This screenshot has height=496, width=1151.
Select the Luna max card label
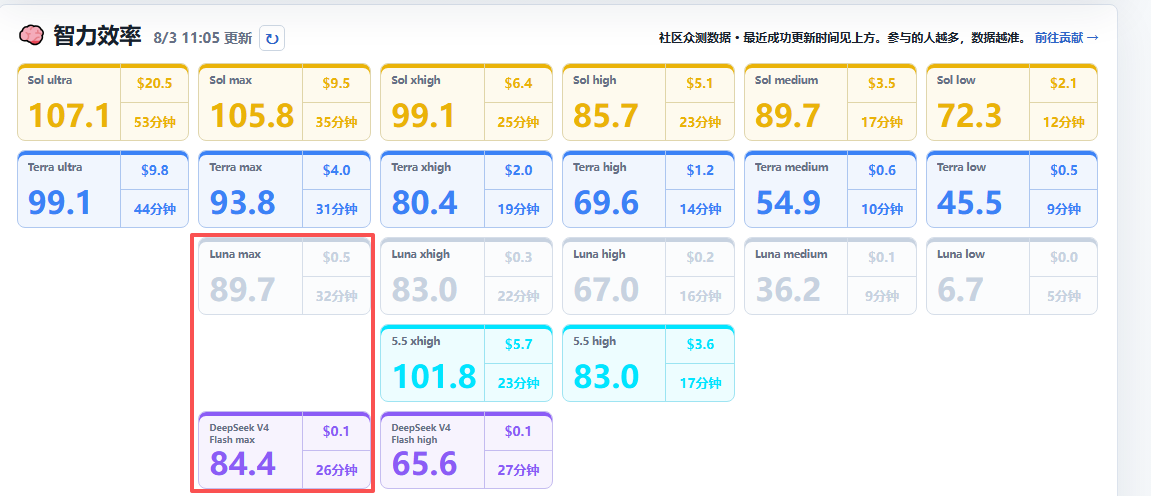click(x=235, y=254)
